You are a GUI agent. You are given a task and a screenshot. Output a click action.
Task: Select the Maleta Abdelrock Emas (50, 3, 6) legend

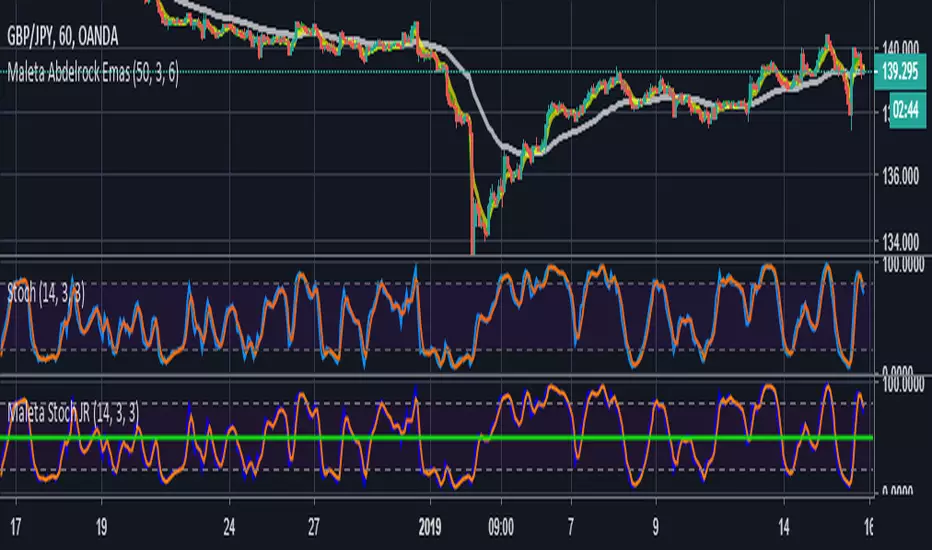point(93,74)
